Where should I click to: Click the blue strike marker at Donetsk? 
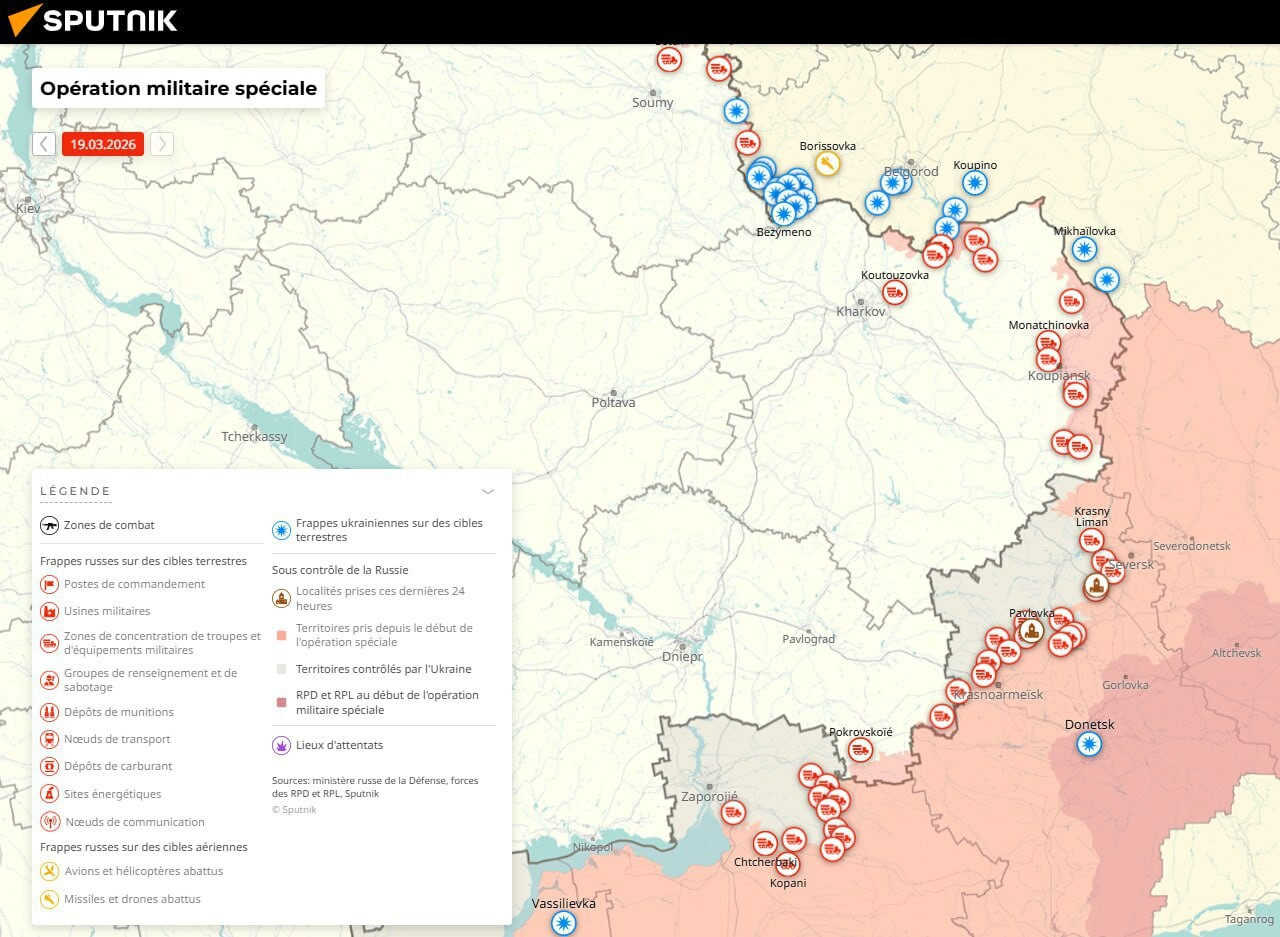pos(1089,744)
